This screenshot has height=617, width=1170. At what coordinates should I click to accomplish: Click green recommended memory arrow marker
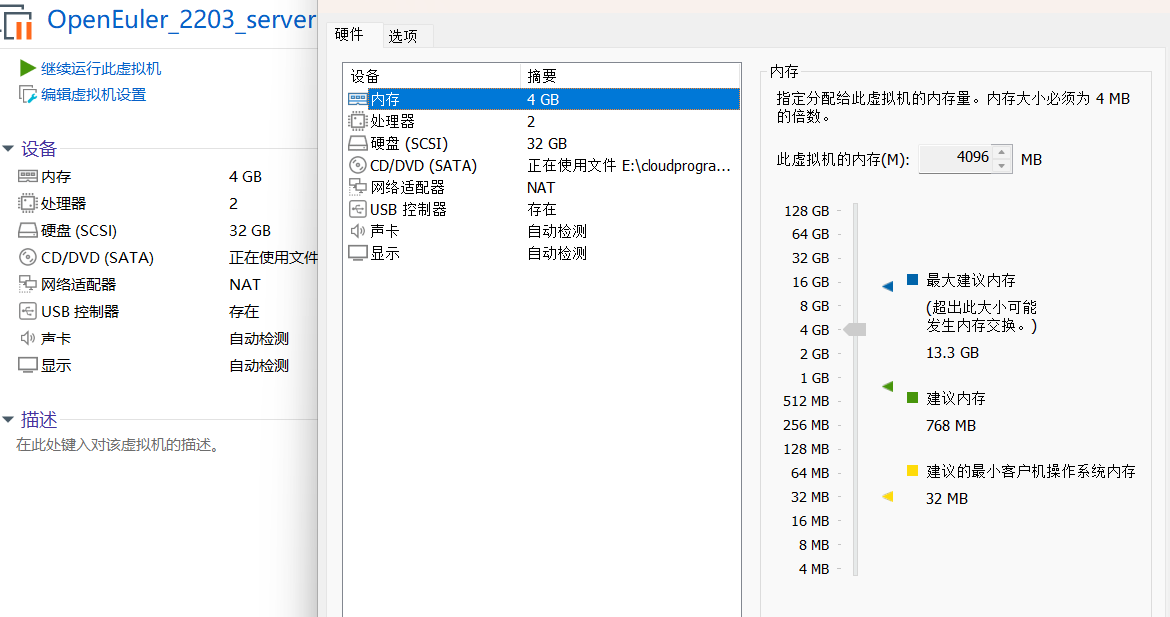(887, 386)
